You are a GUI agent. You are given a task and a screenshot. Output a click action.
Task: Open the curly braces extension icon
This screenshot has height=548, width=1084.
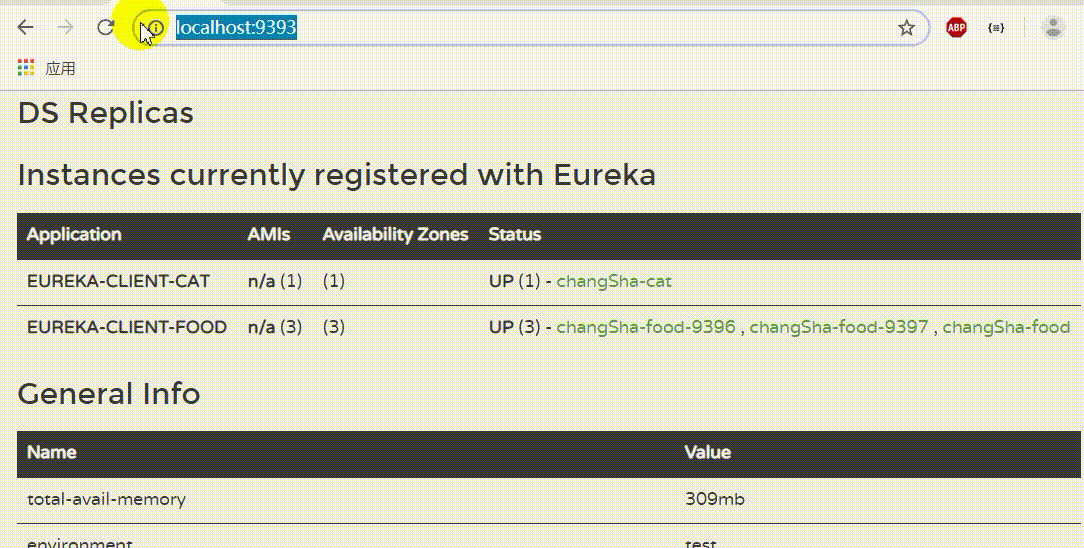point(996,28)
